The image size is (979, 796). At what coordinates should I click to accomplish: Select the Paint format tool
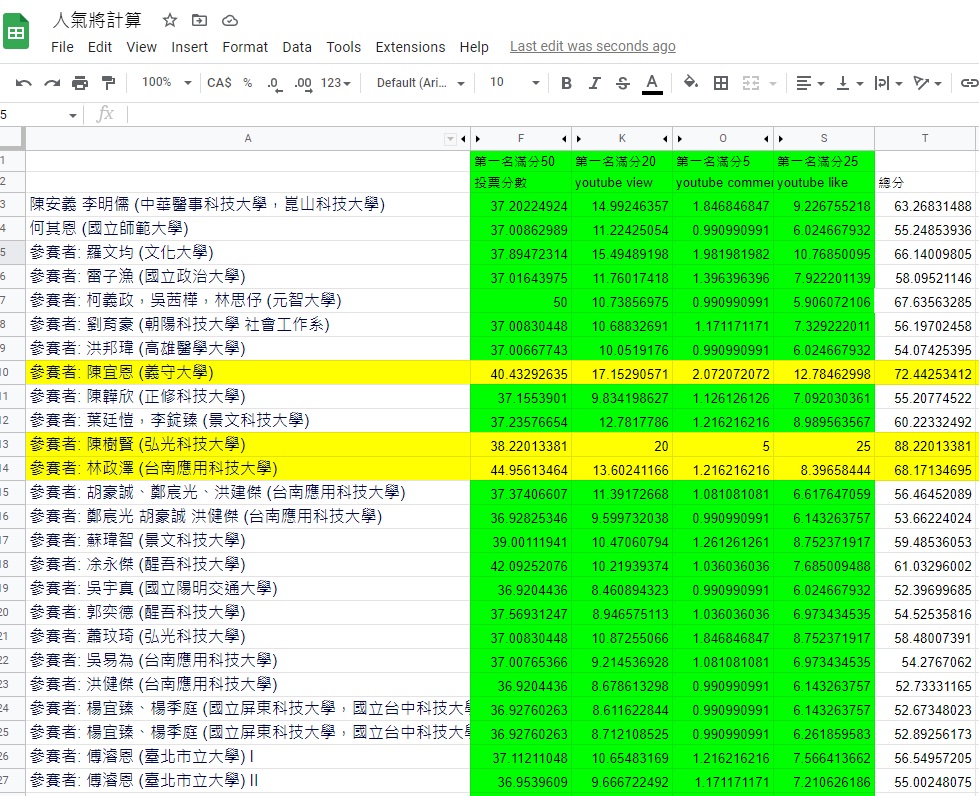[x=108, y=83]
